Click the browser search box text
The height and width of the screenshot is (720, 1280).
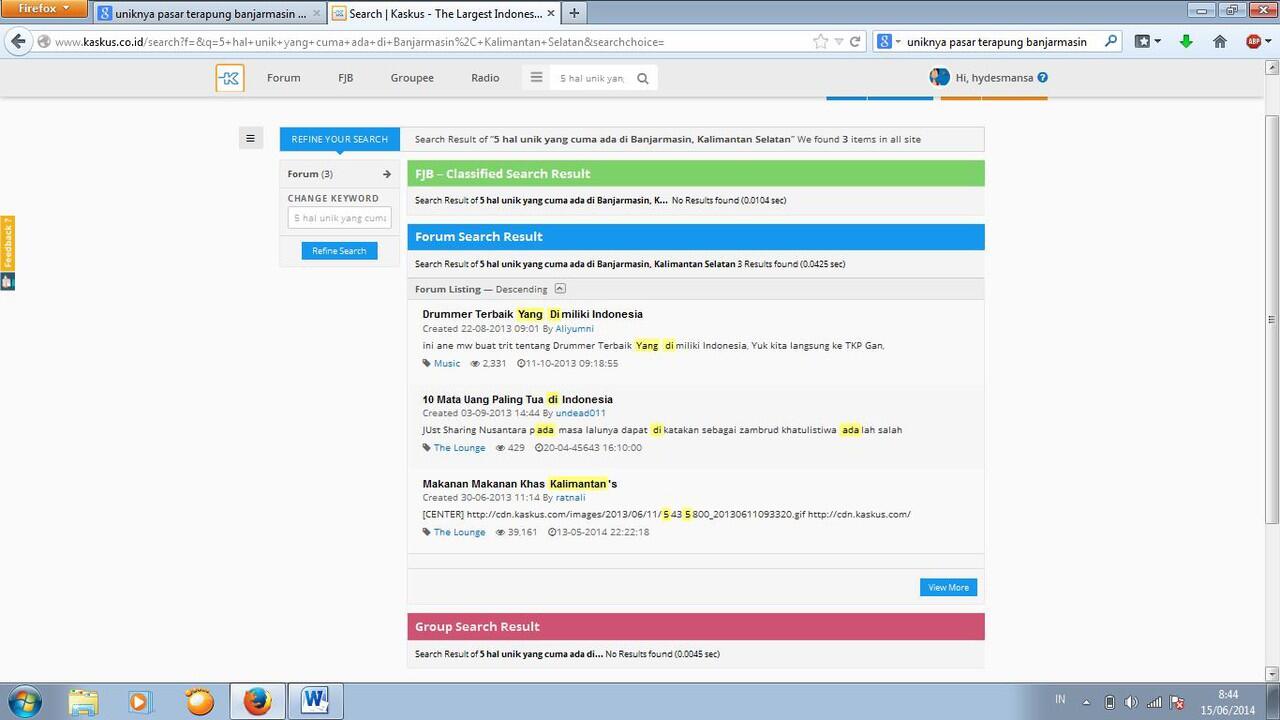996,42
